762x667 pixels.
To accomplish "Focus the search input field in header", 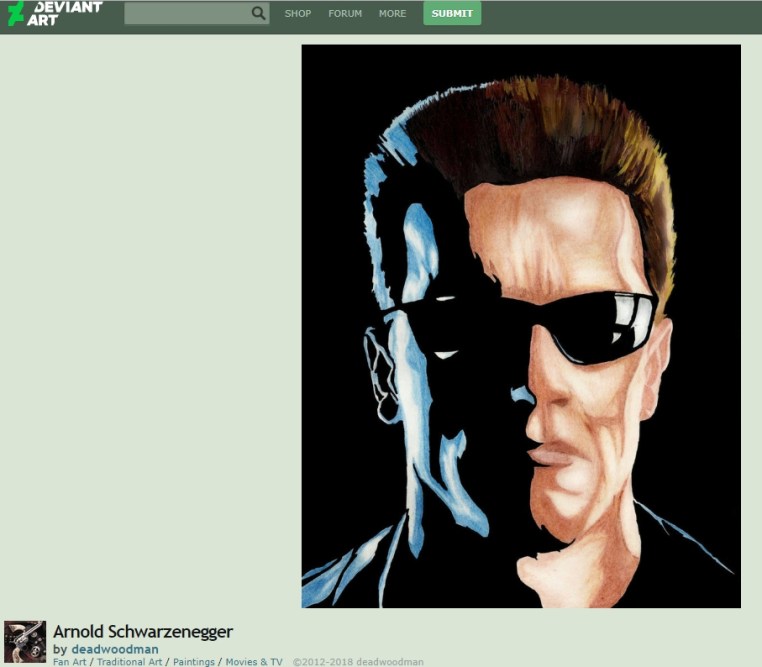I will (186, 13).
